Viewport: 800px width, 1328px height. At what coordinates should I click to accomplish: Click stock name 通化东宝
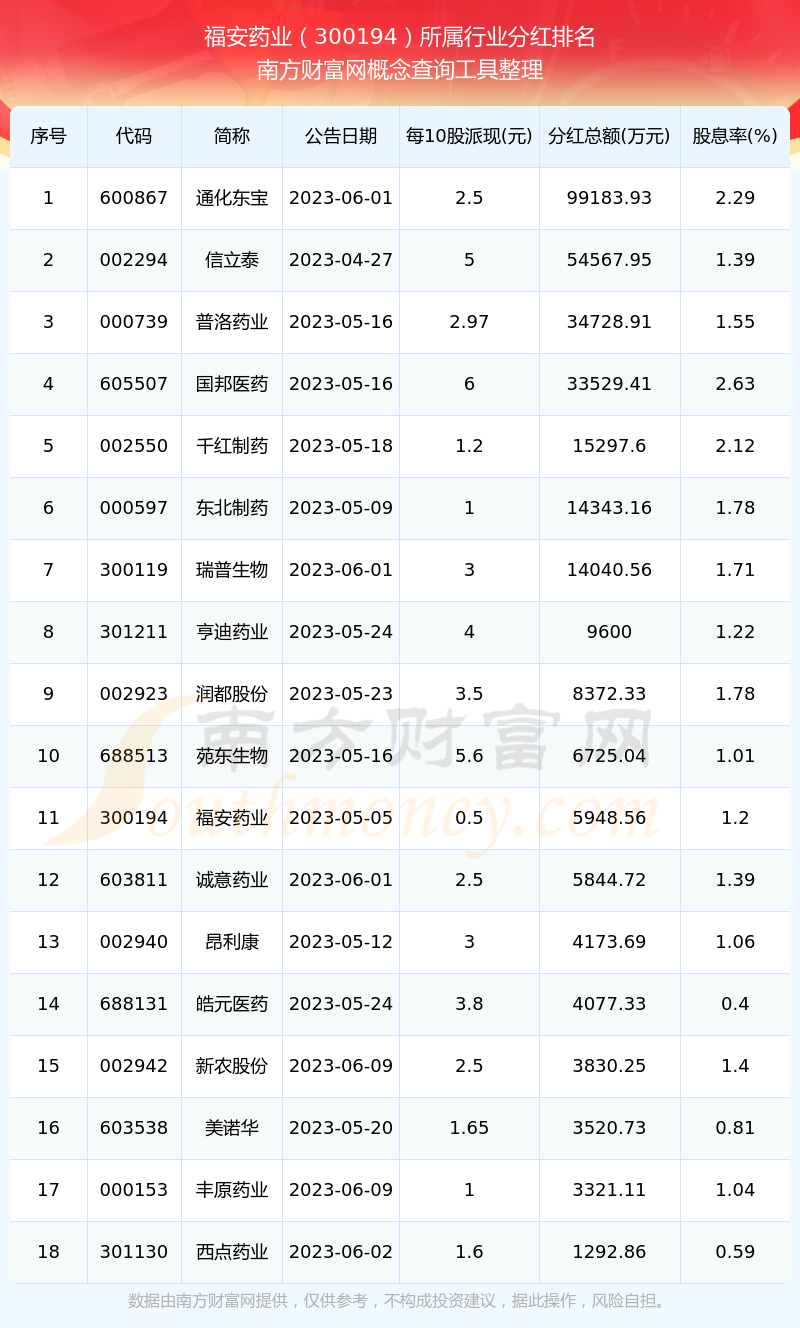(232, 198)
